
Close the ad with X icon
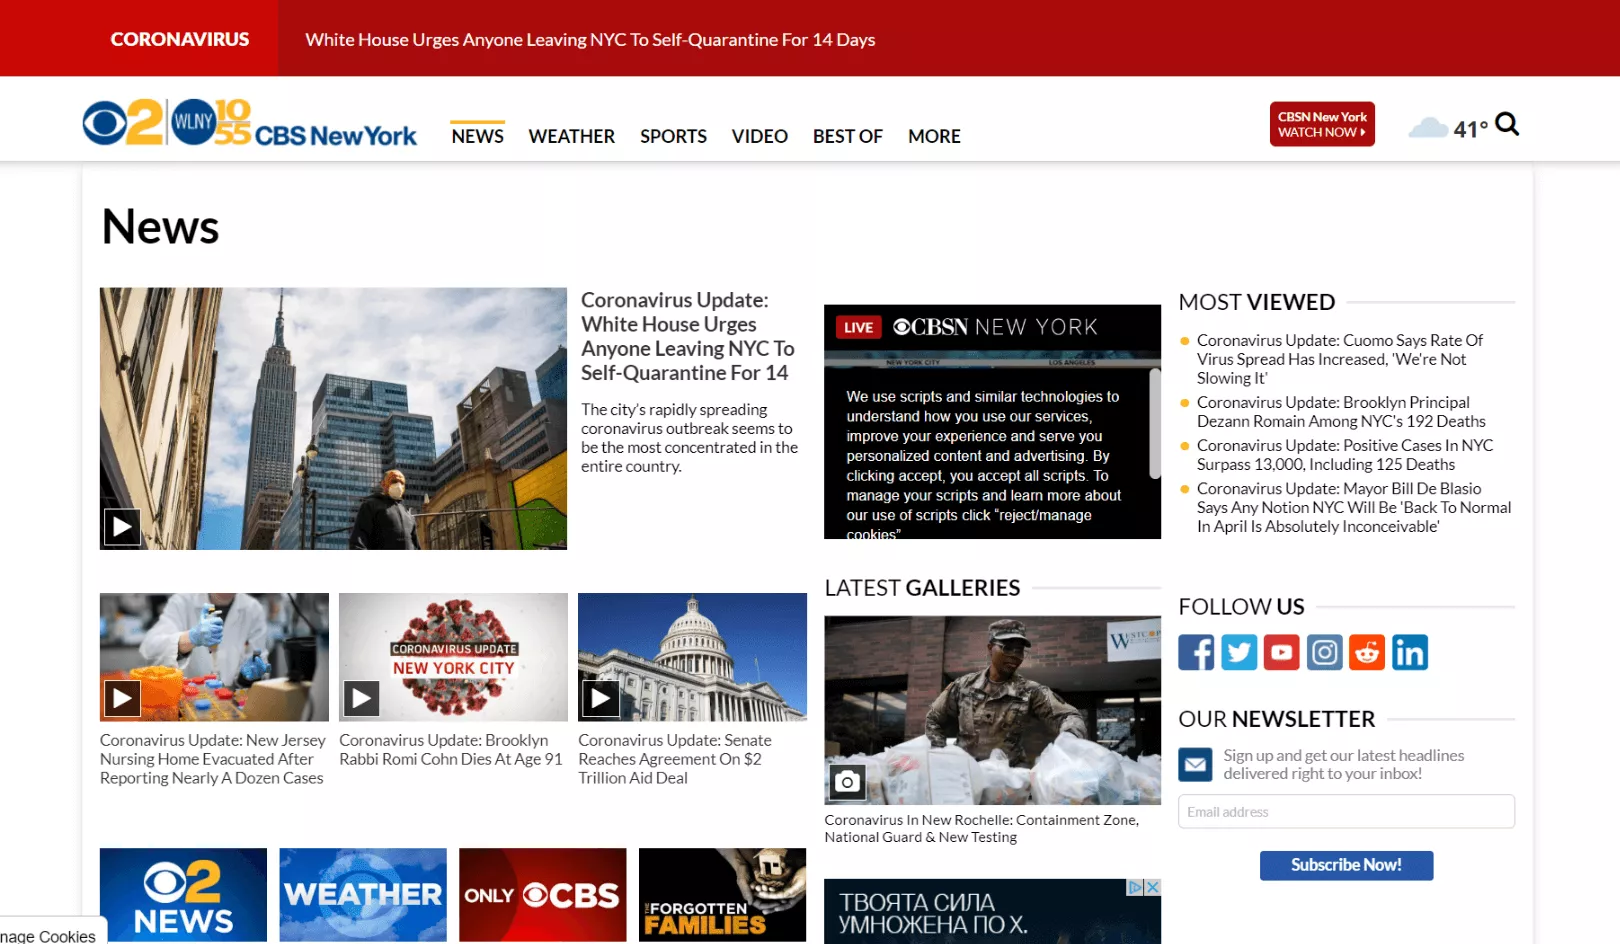pos(1153,887)
